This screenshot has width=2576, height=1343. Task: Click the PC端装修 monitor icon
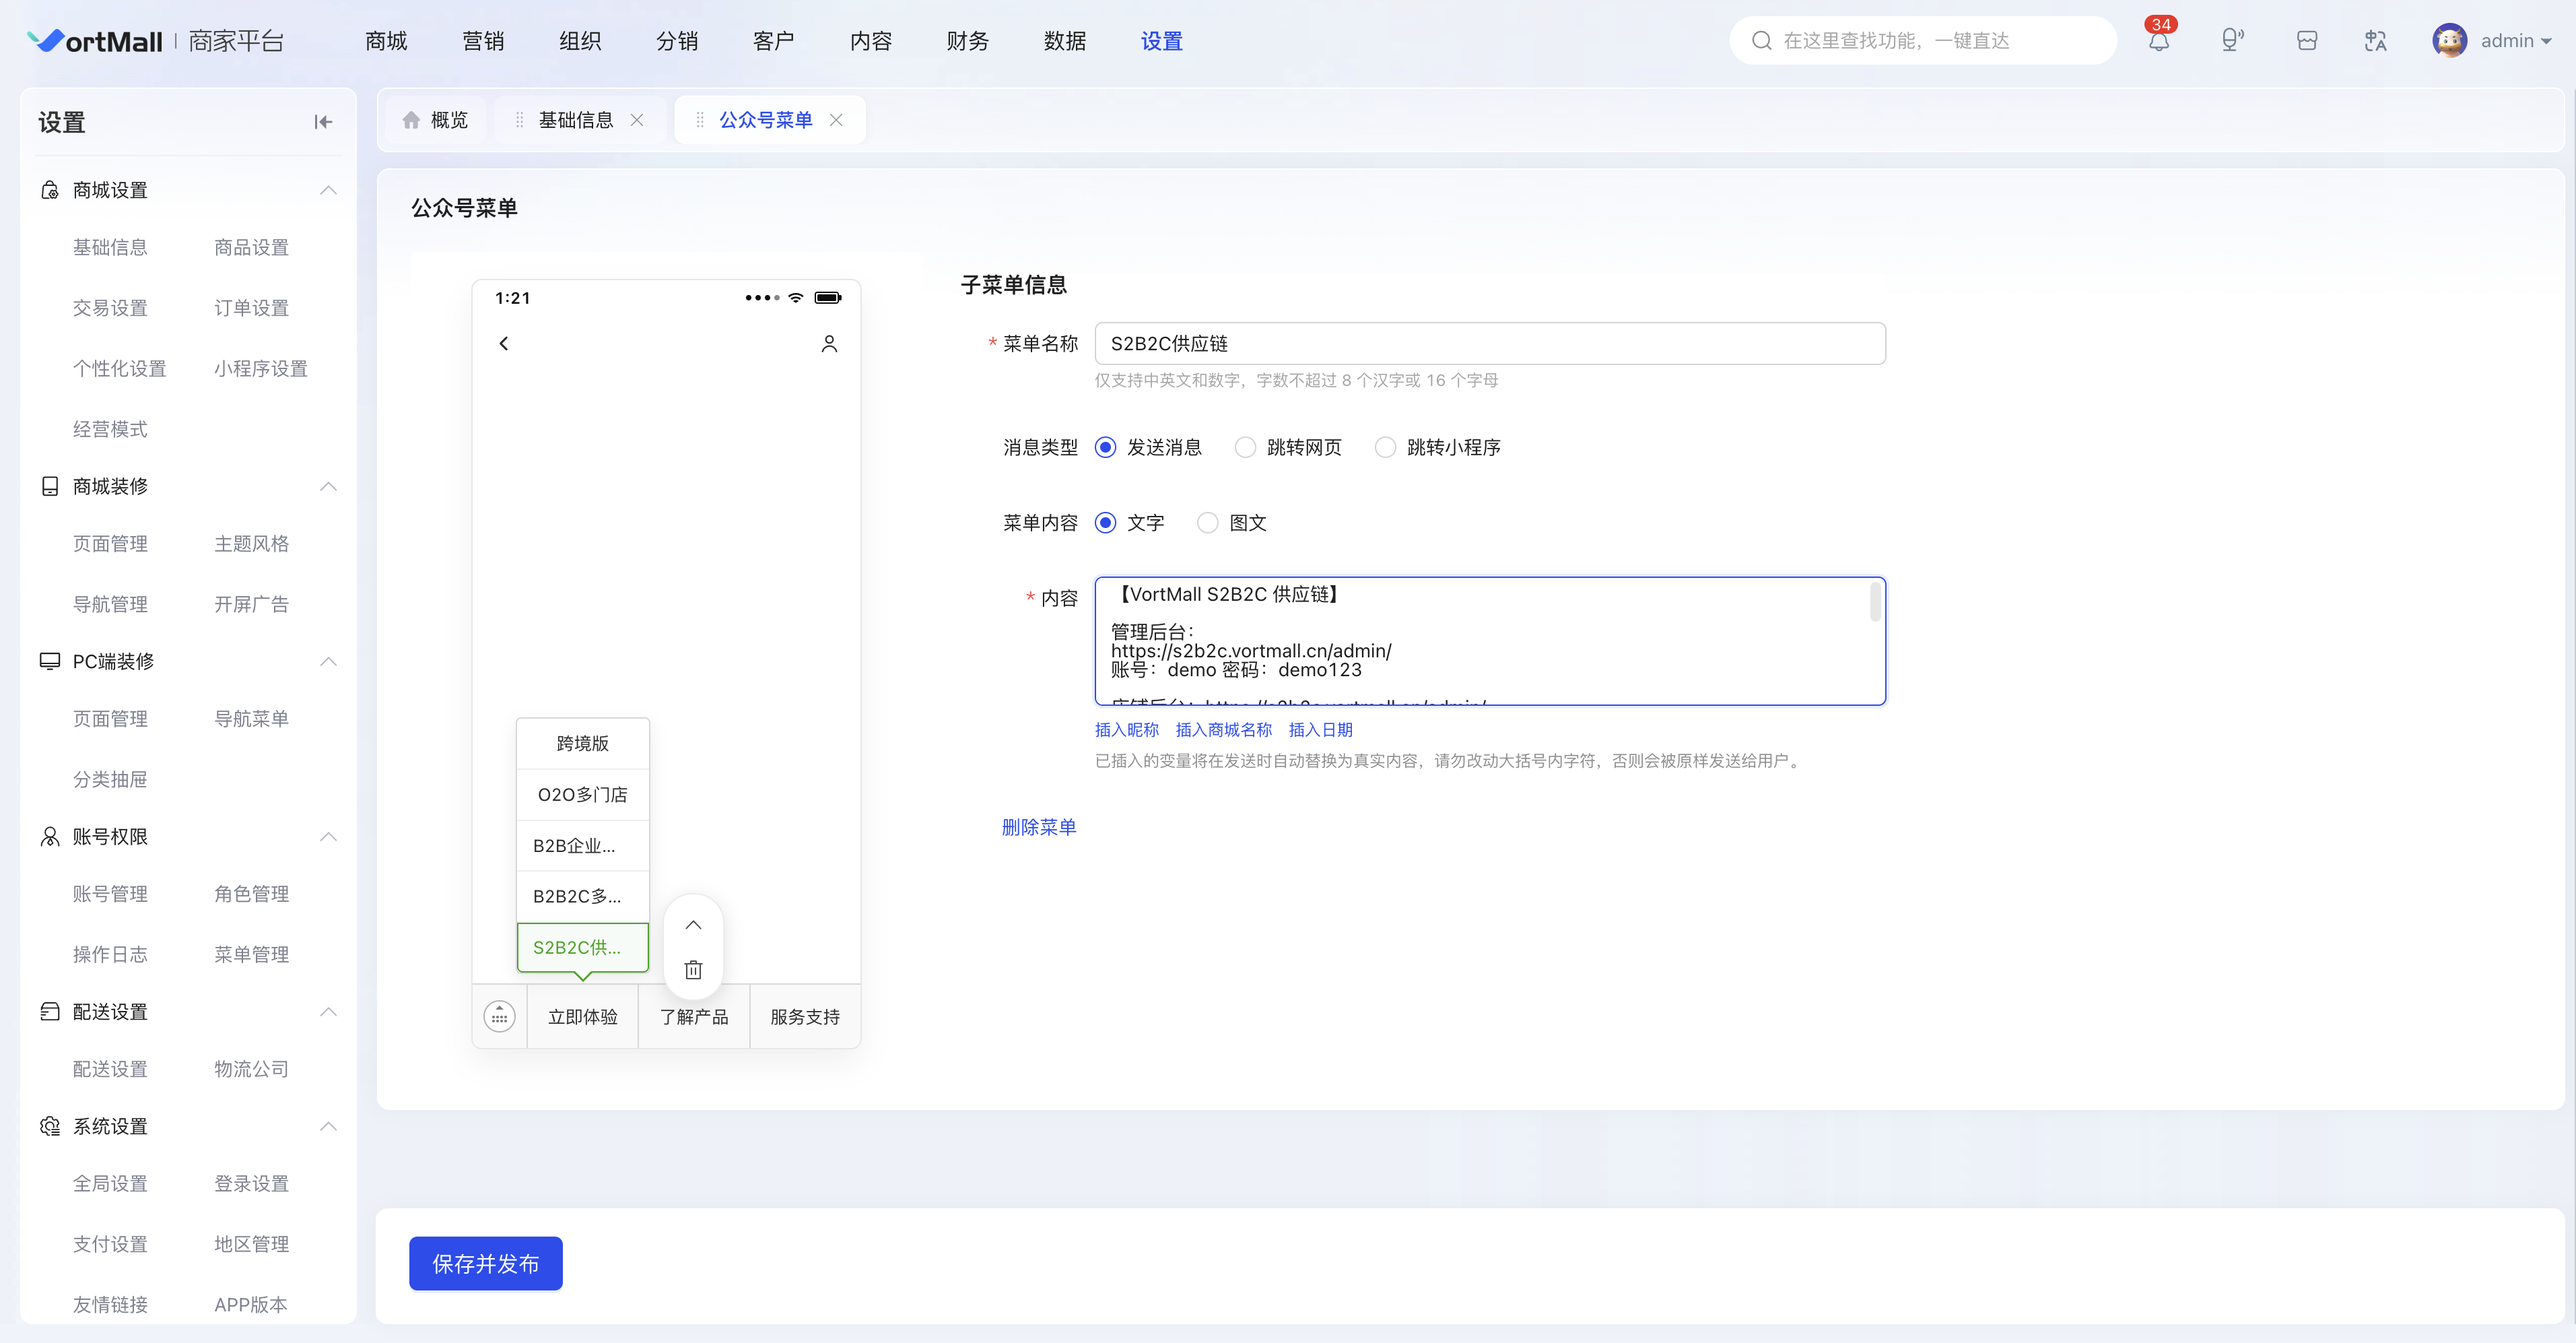49,662
